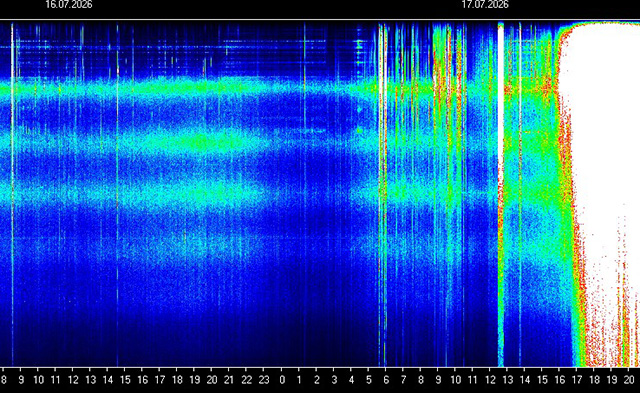Pick hour 2 on the time axis
The height and width of the screenshot is (393, 640).
click(317, 380)
